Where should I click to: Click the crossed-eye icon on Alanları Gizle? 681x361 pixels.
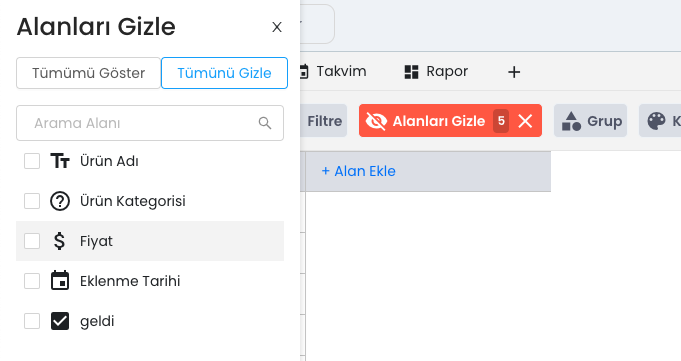(x=376, y=121)
